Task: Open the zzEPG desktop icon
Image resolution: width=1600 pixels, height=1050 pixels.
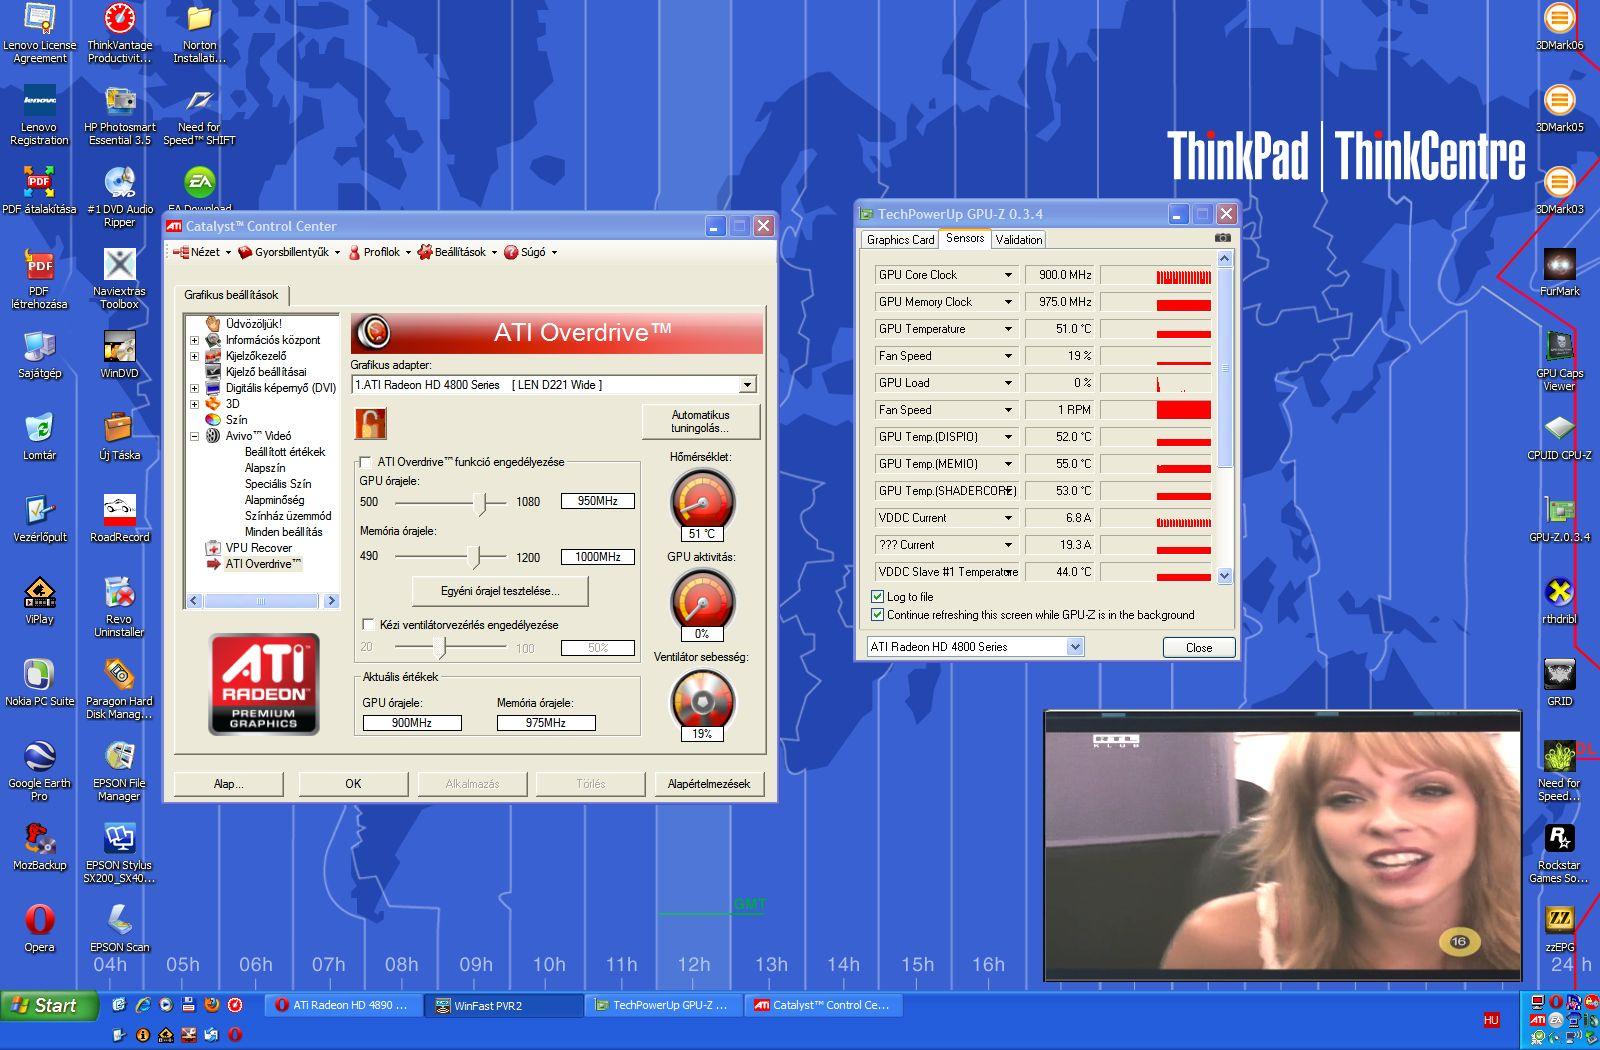Action: click(x=1559, y=929)
